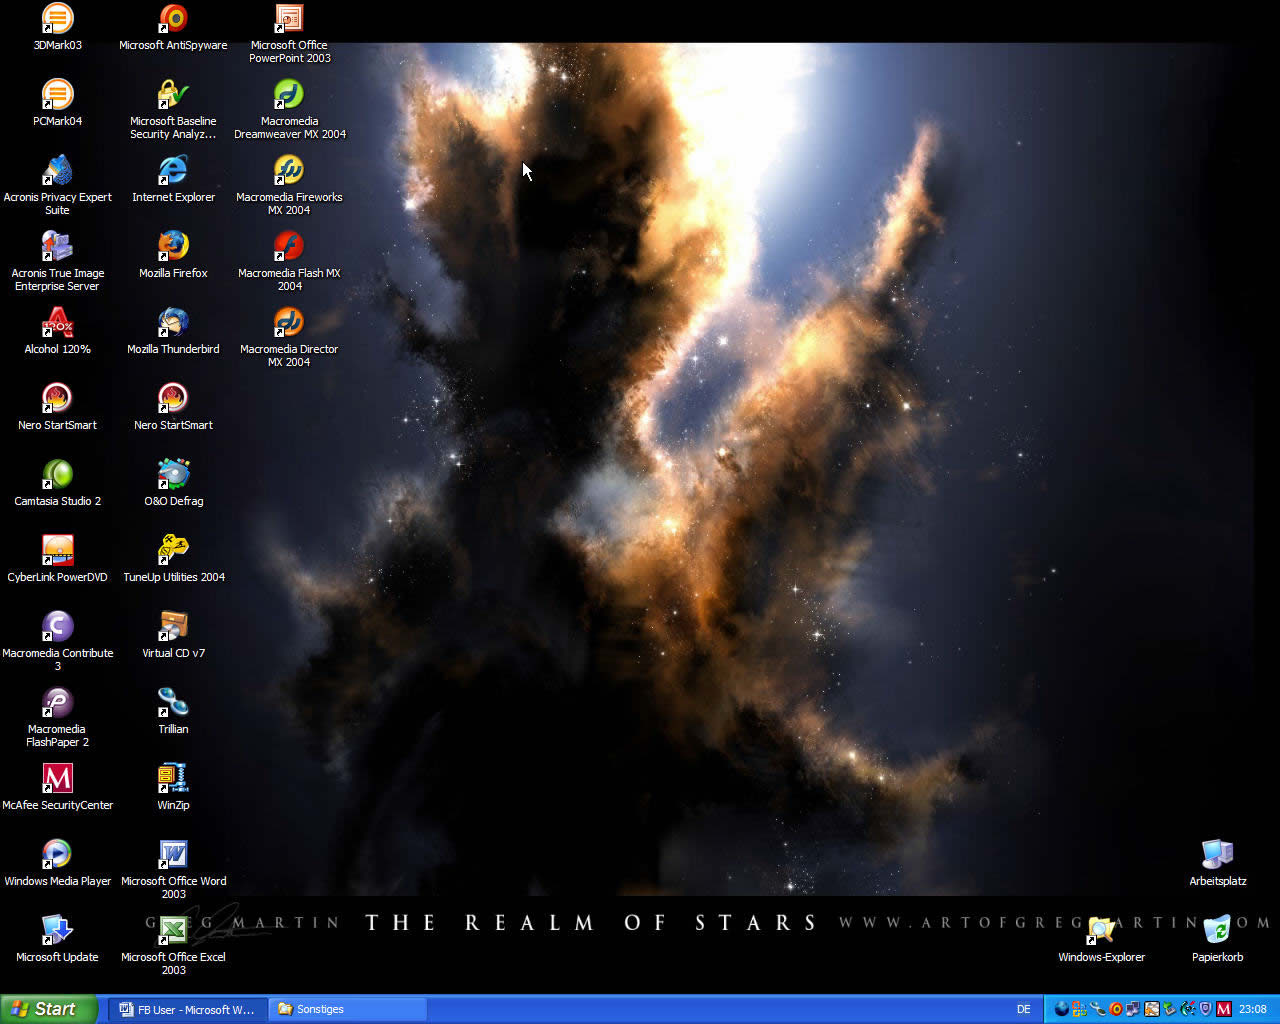
Task: Click Microsoft Office Excel 2003 icon
Action: pos(173,945)
